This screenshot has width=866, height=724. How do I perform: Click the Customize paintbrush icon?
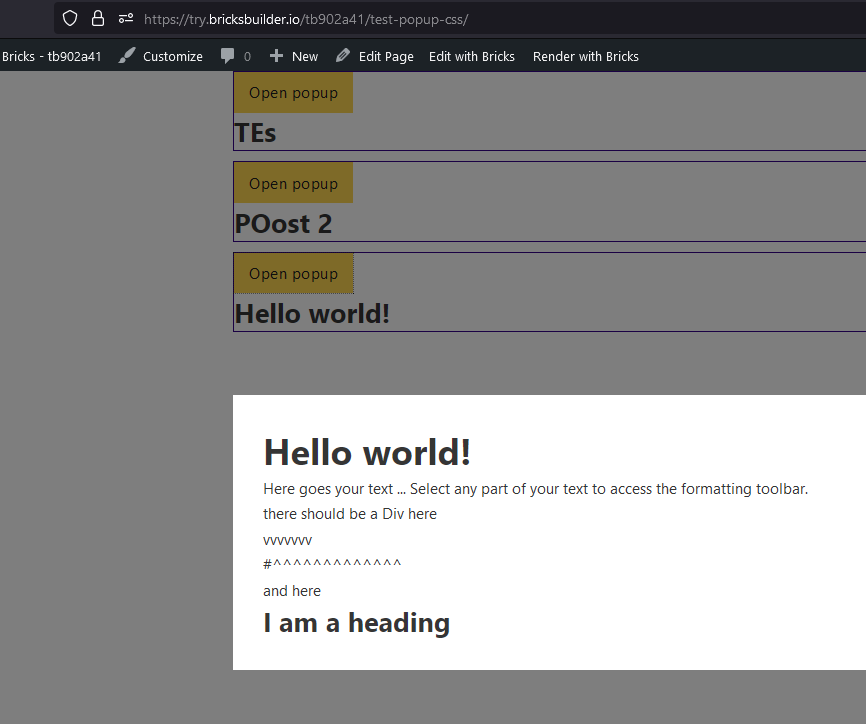tap(127, 56)
